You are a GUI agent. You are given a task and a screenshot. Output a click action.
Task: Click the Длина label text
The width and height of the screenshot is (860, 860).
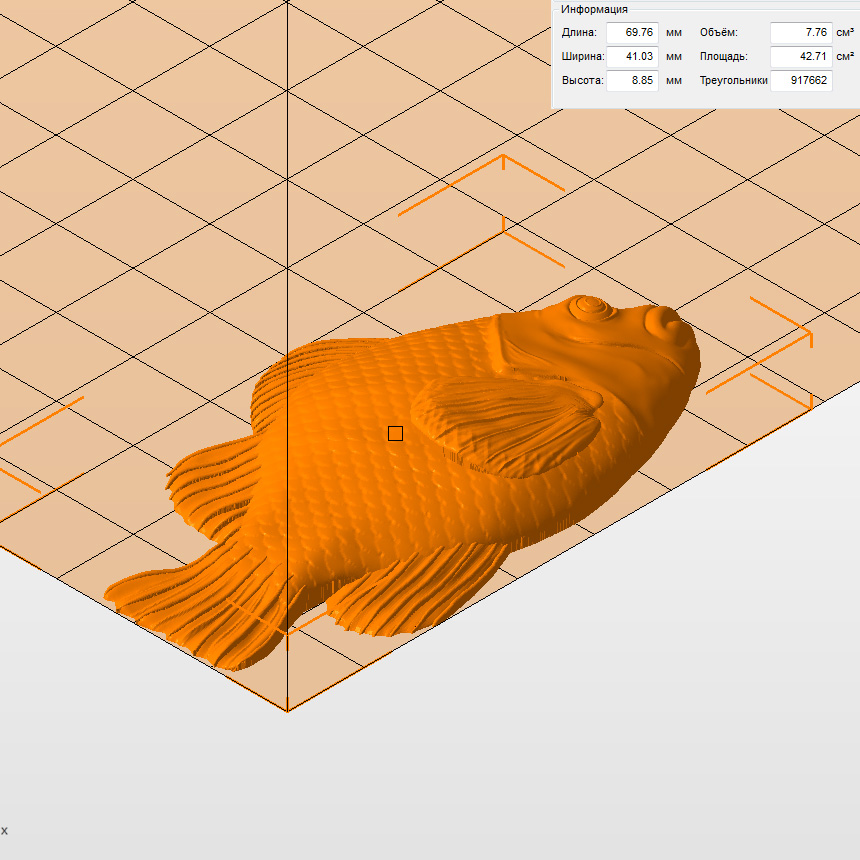579,32
